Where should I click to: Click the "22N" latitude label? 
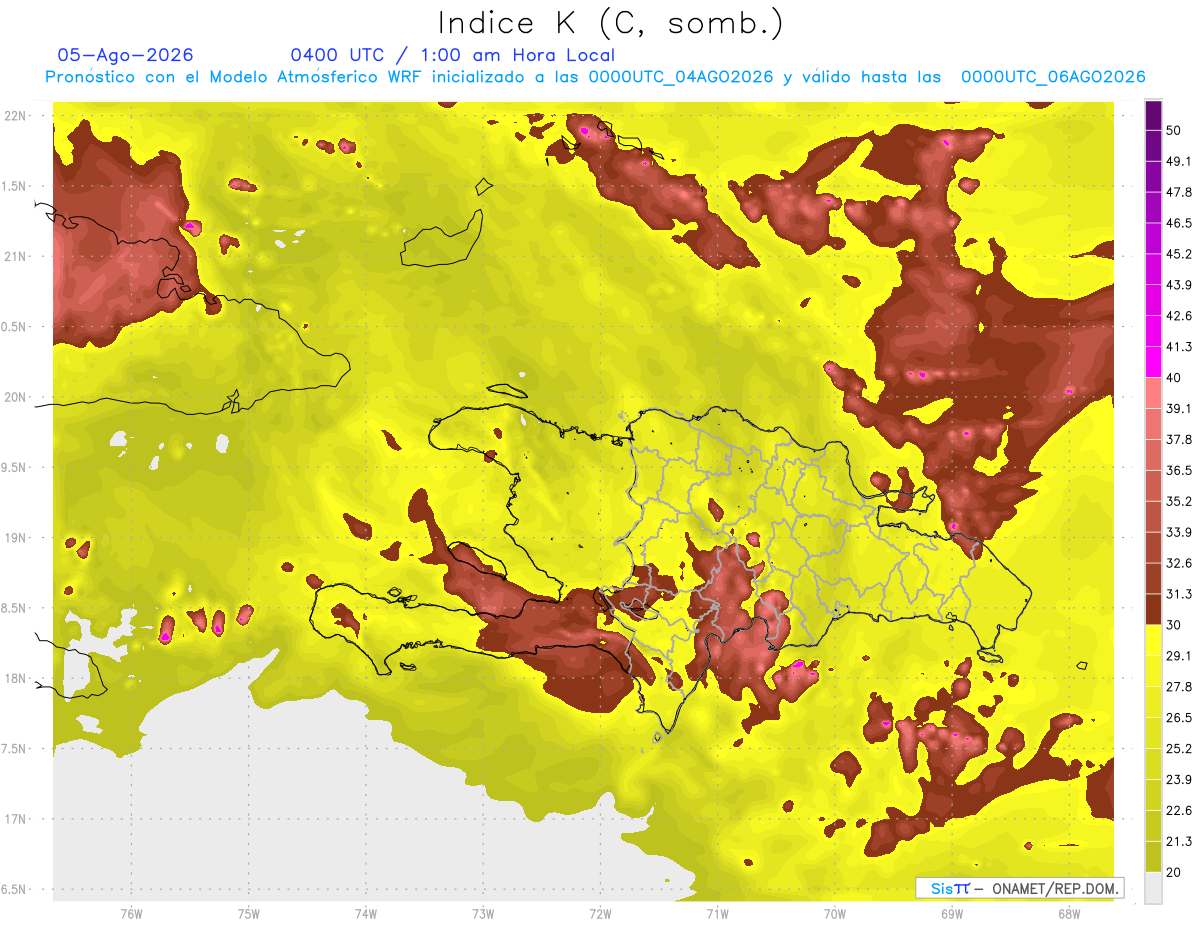(16, 115)
